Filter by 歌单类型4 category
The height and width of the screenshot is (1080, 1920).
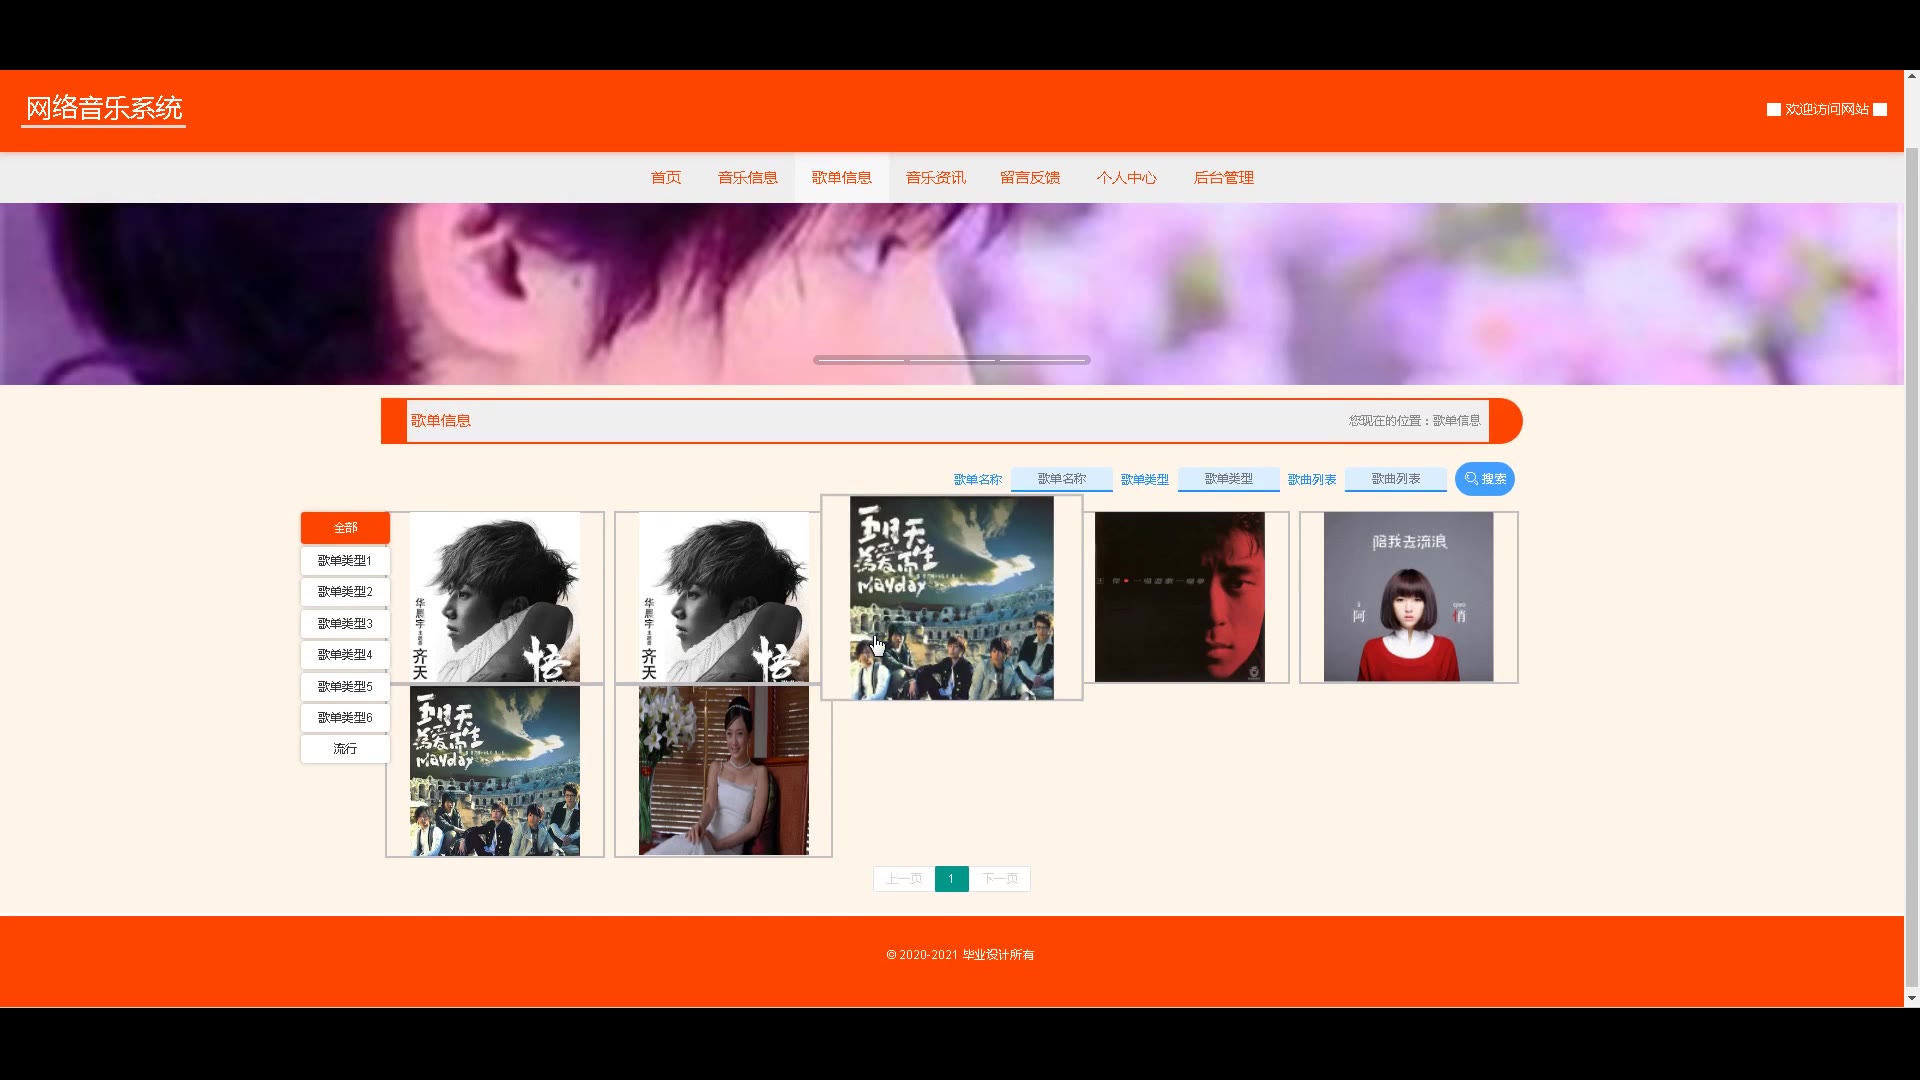[345, 655]
